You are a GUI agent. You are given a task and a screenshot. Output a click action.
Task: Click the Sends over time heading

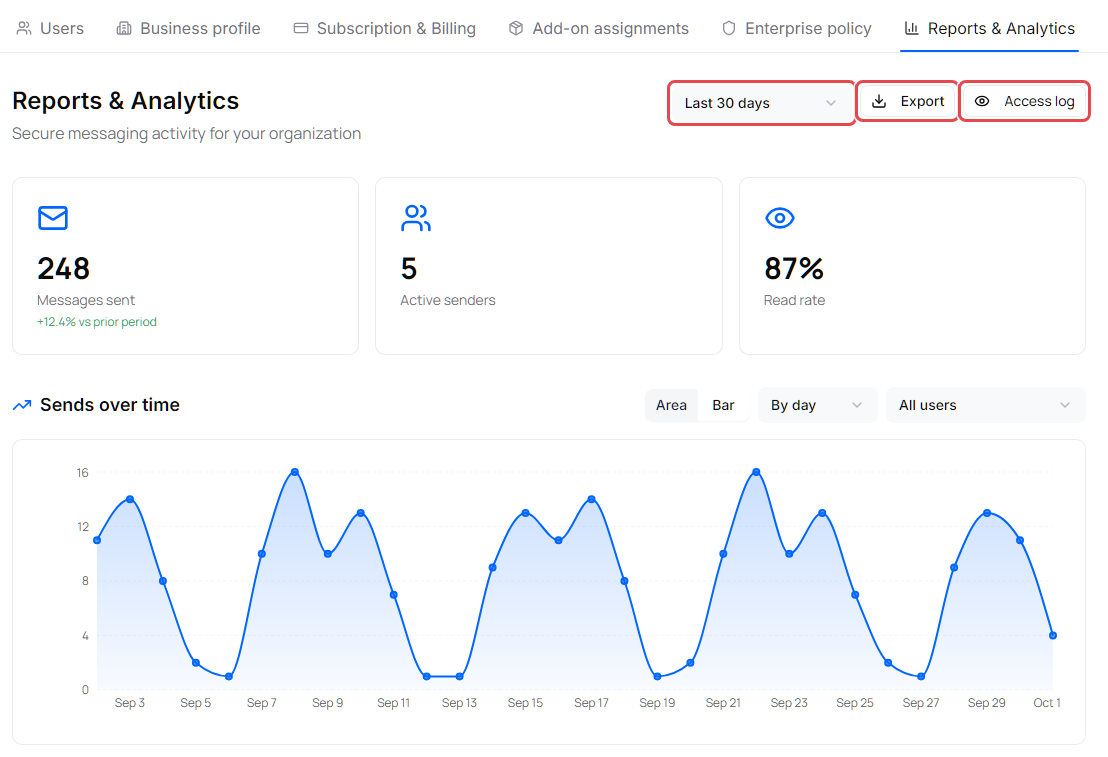[110, 405]
